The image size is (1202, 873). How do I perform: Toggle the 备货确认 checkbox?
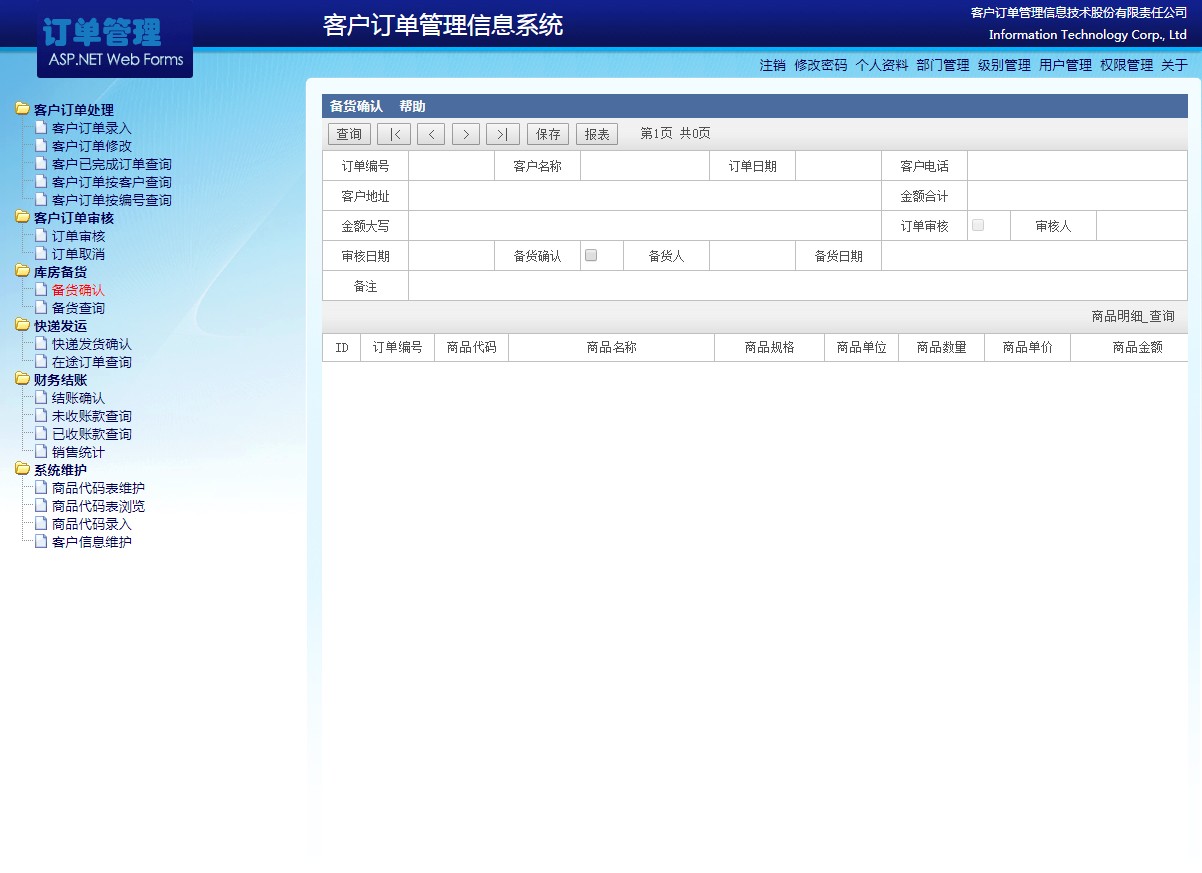tap(591, 255)
